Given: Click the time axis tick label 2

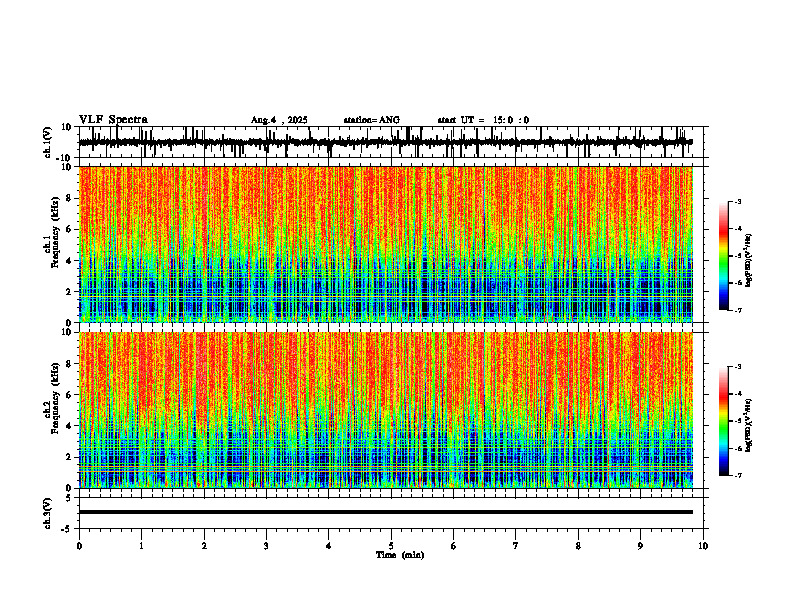Looking at the screenshot, I should [204, 546].
